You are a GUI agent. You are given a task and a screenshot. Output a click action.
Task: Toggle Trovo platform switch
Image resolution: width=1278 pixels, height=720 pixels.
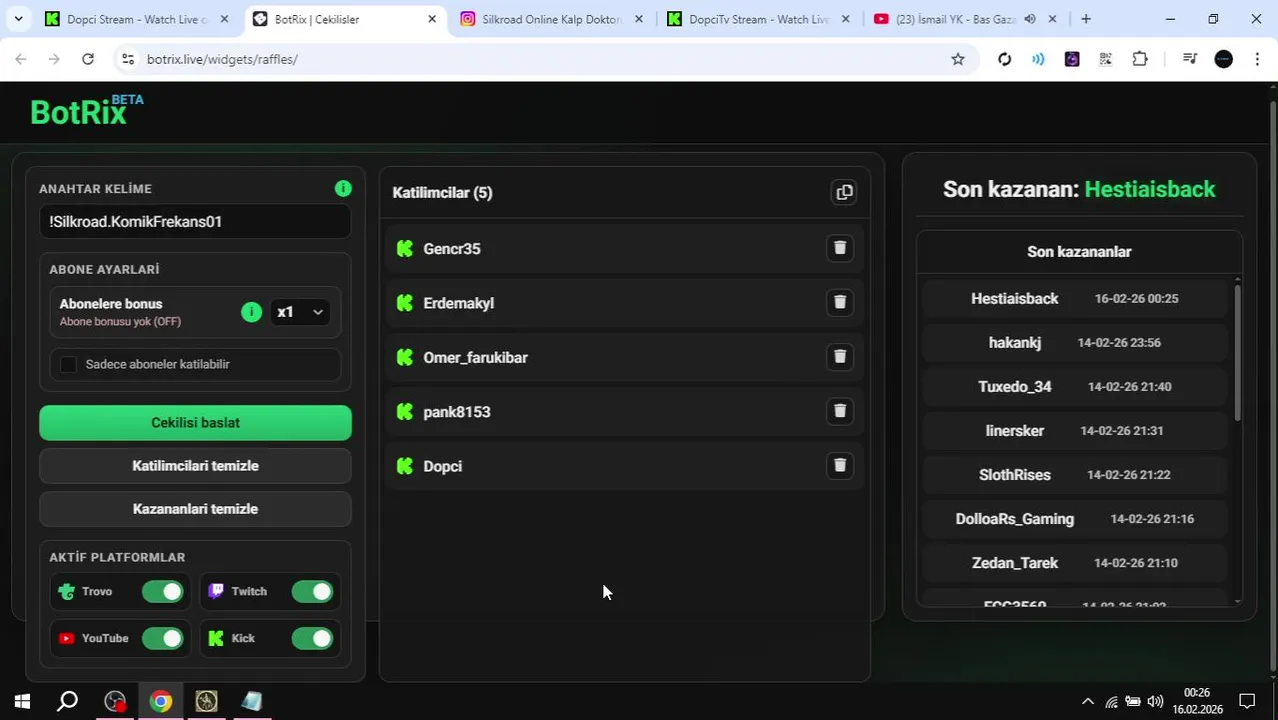point(162,592)
